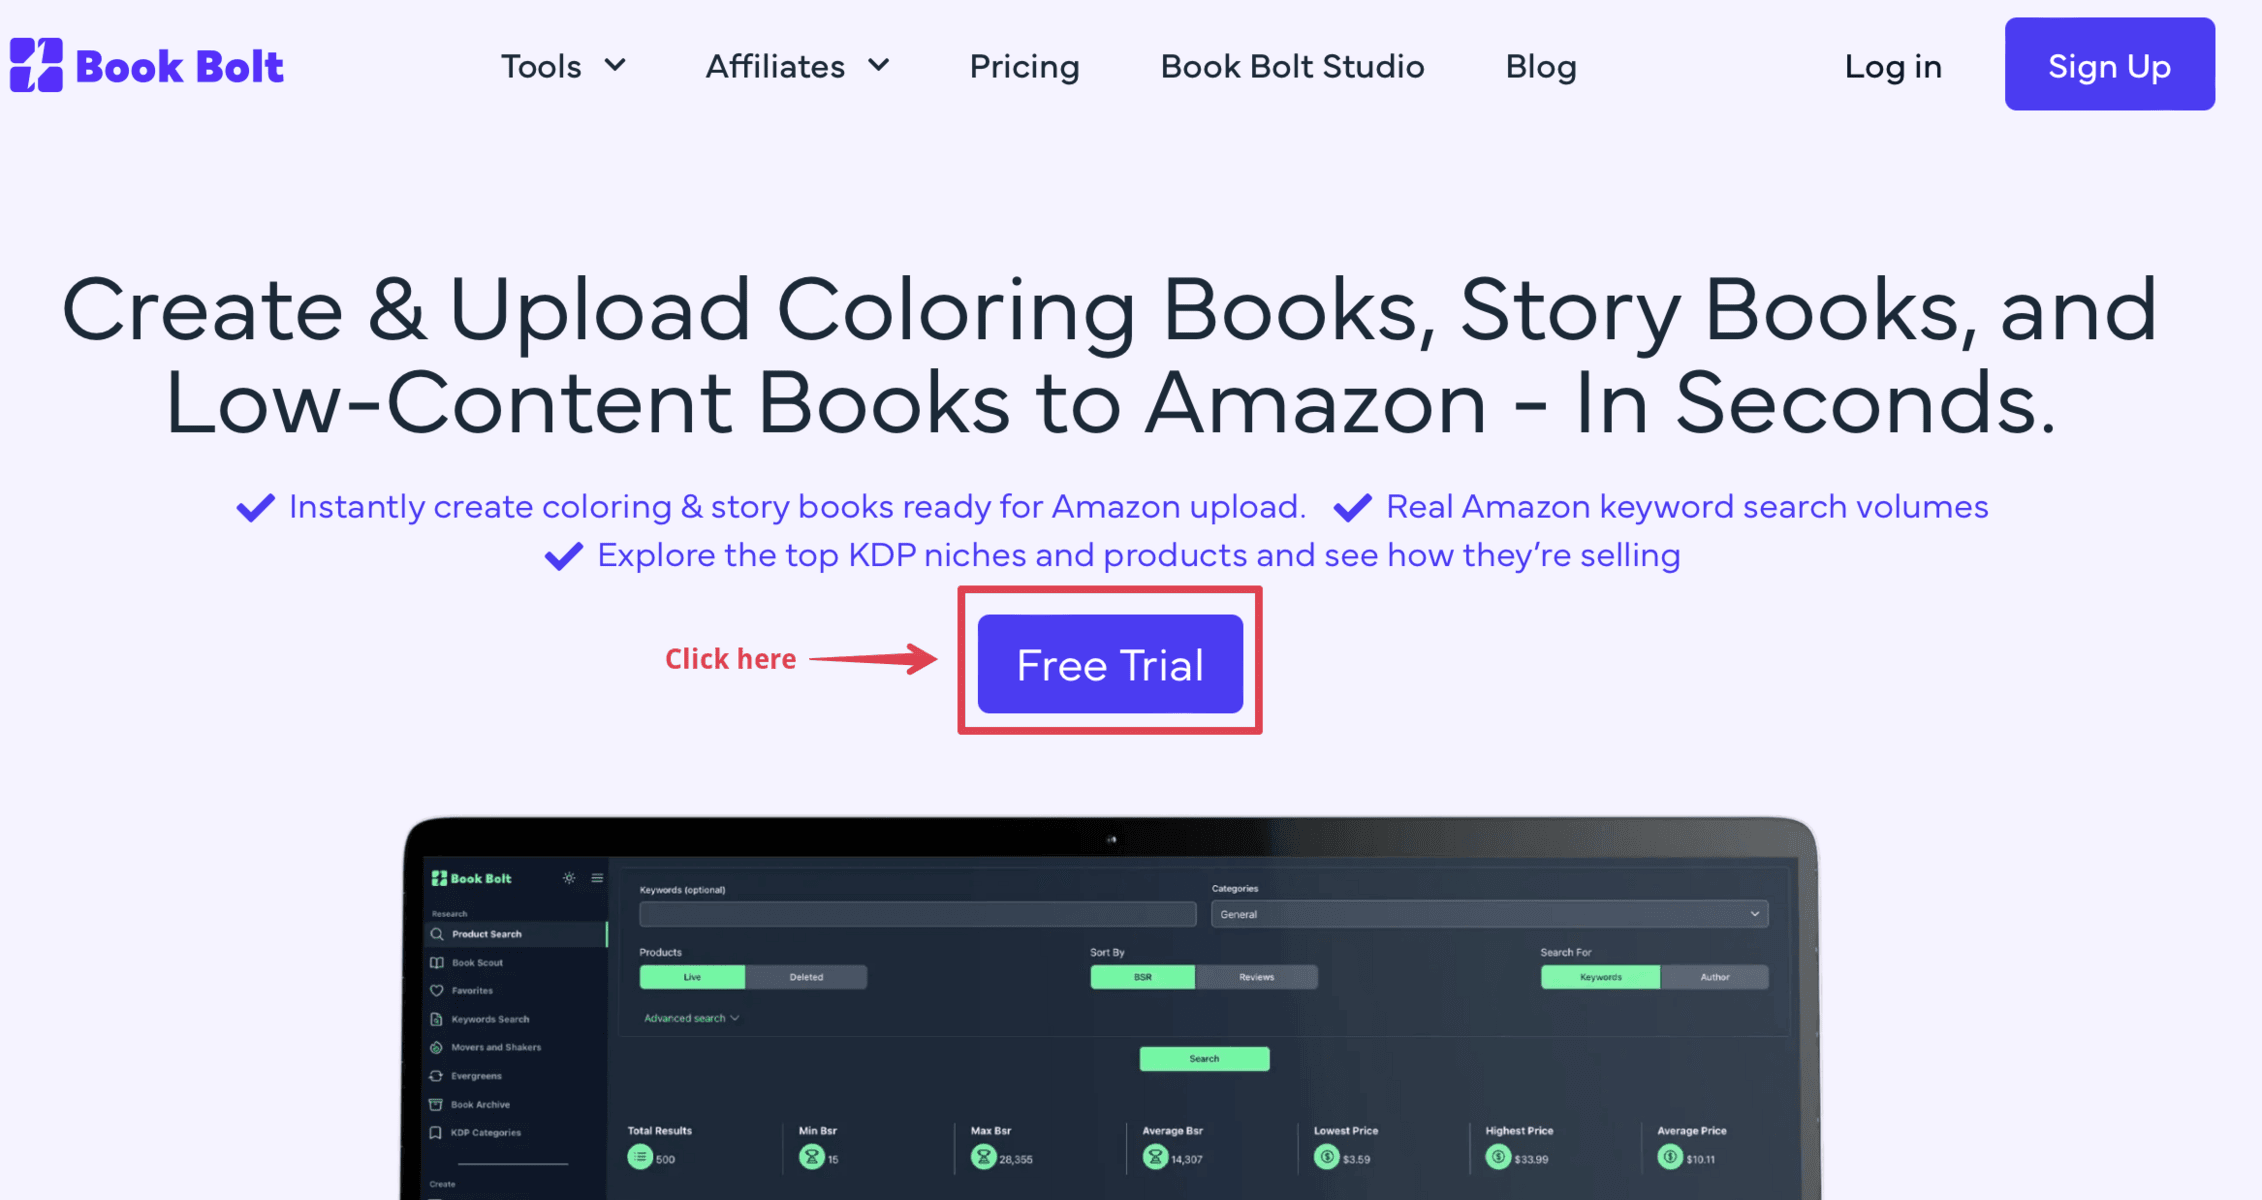Click the Evergreens refresh icon

(x=437, y=1076)
